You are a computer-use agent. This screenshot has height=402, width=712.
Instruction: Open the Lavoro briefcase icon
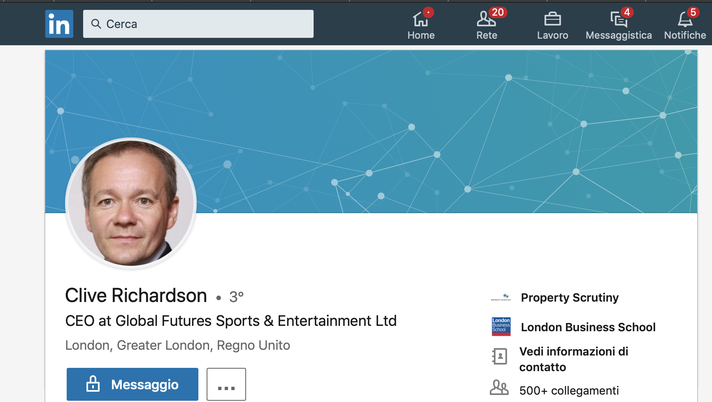(x=552, y=20)
